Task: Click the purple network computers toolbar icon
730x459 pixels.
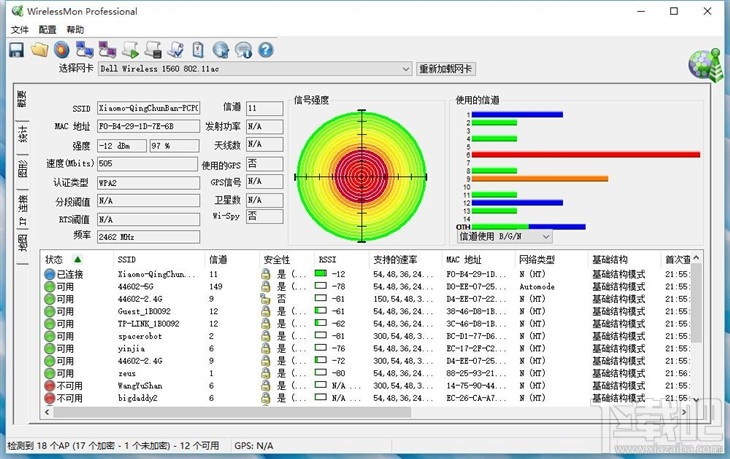Action: coord(108,50)
